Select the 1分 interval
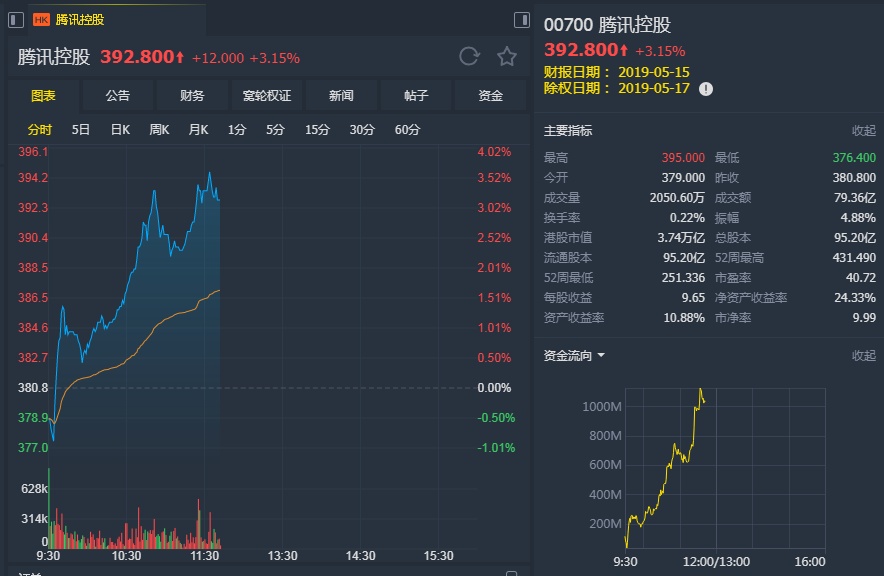884x576 pixels. pos(237,130)
